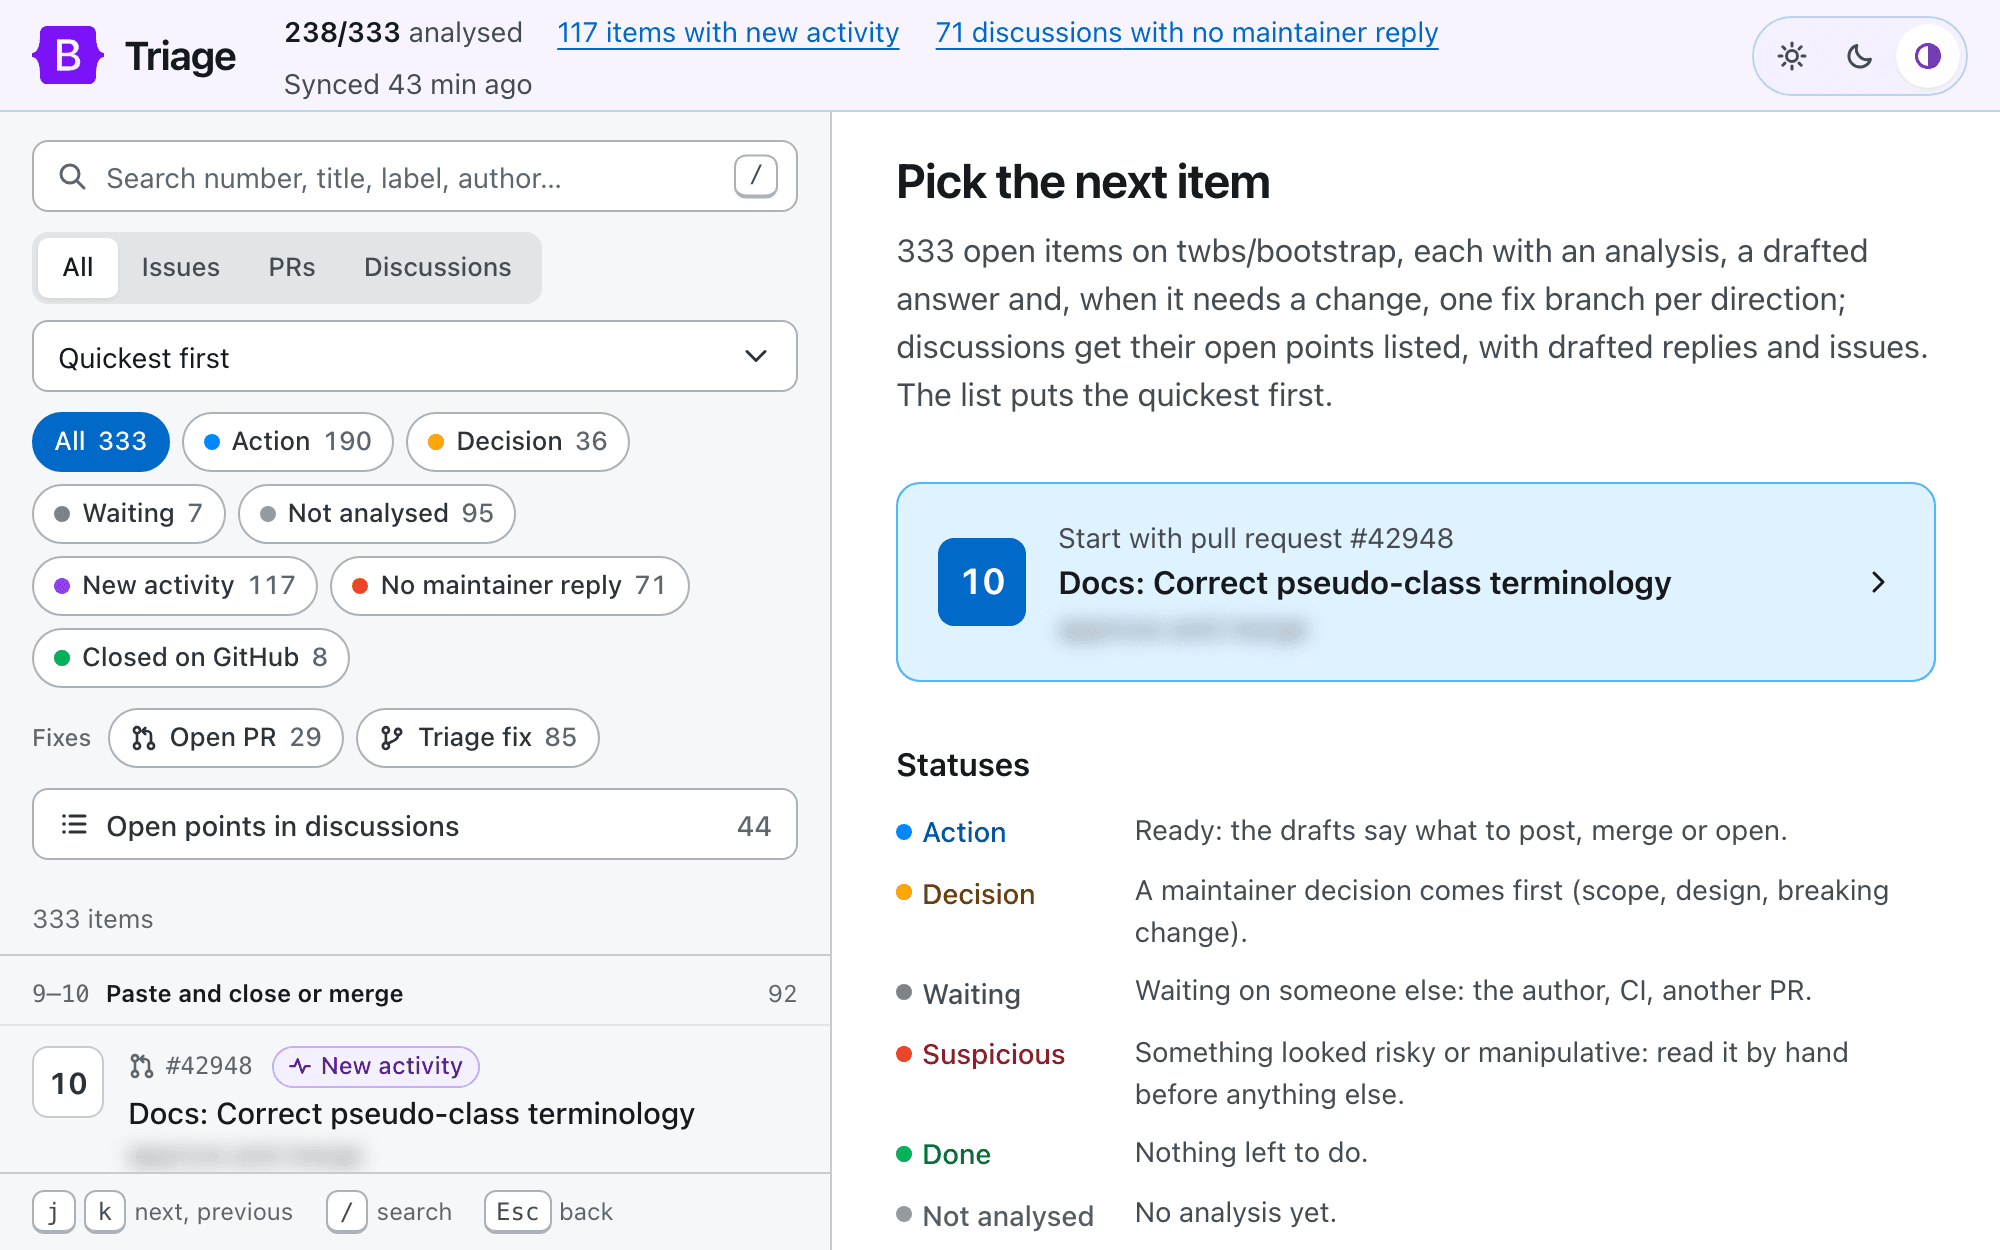Toggle the Not analysed 95 filter chip
This screenshot has height=1250, width=2000.
[377, 513]
